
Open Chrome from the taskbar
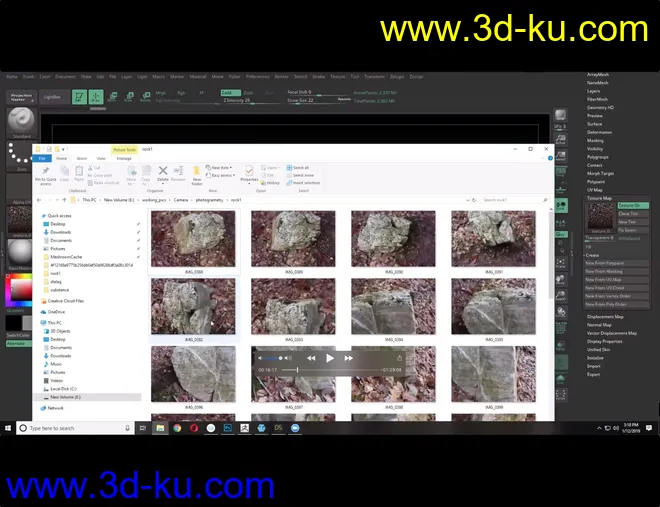[x=177, y=428]
